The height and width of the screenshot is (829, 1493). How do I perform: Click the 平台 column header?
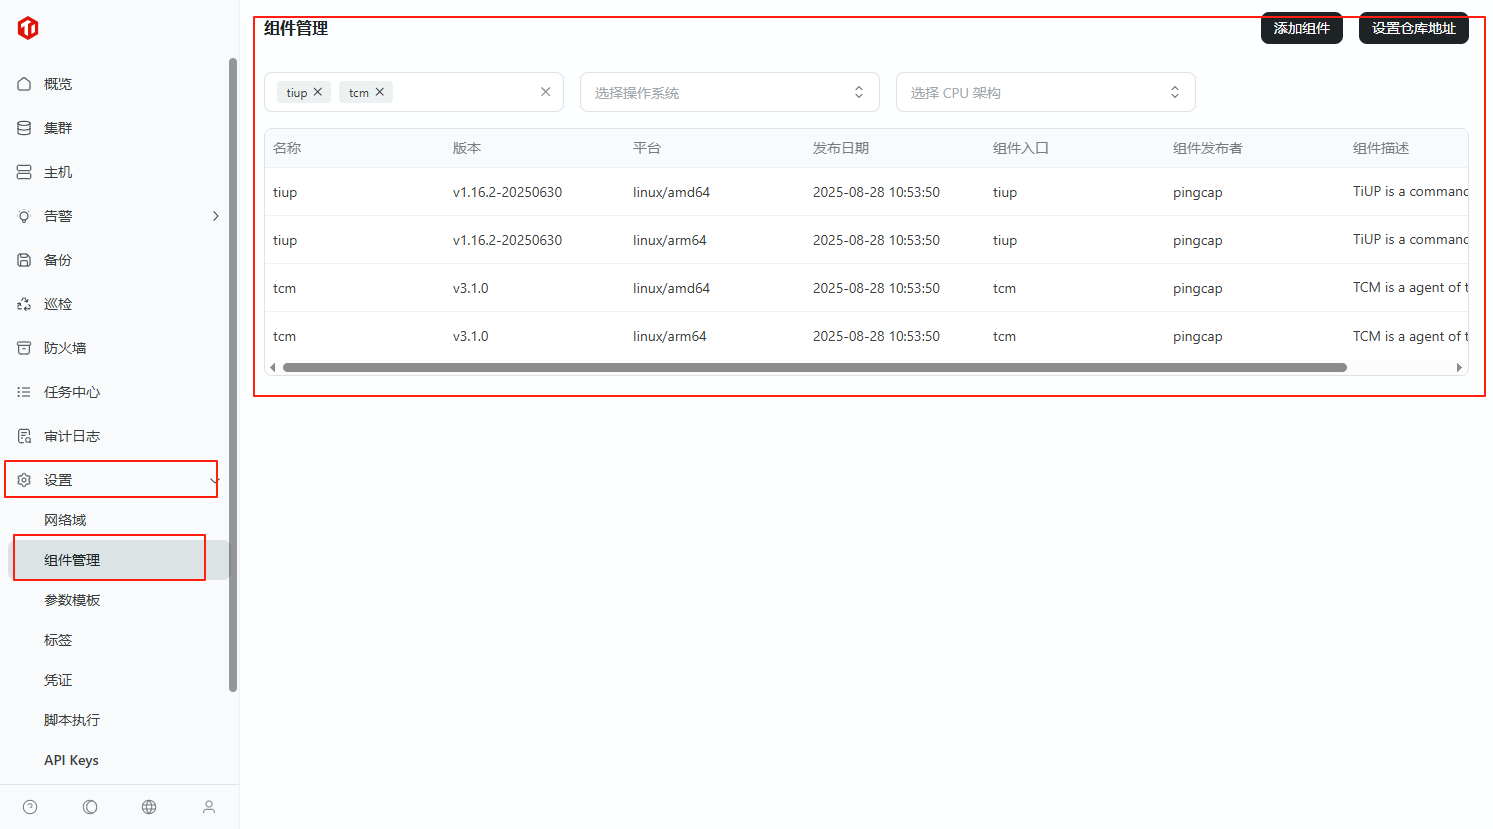click(647, 148)
